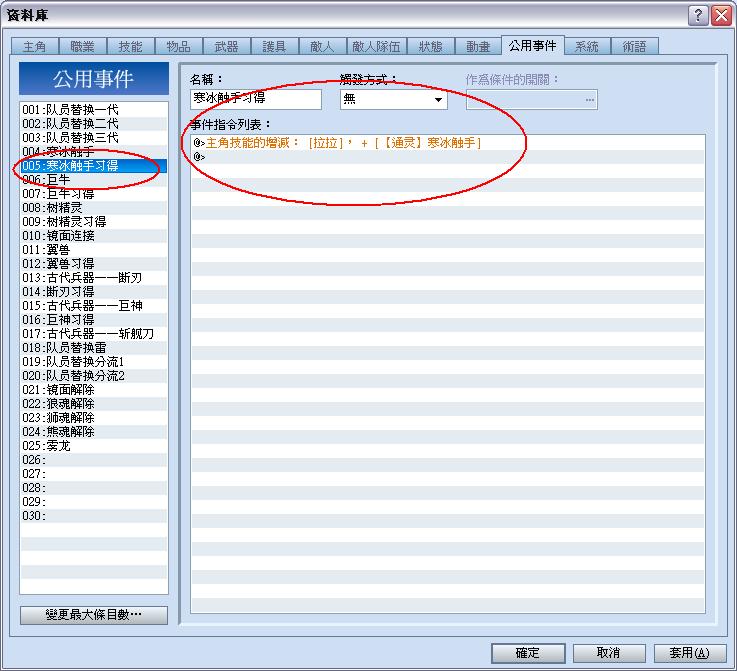
Task: Select list entry 009:树精灵习得
Action: 94,221
